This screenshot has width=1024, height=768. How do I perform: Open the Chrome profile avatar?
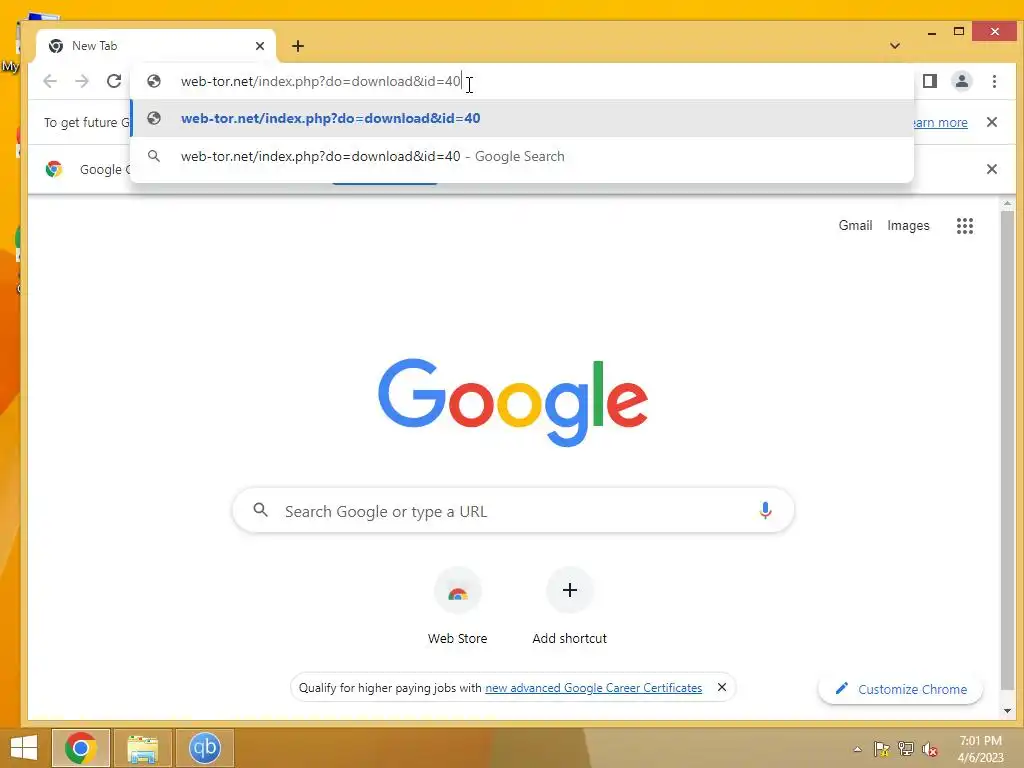(x=962, y=81)
